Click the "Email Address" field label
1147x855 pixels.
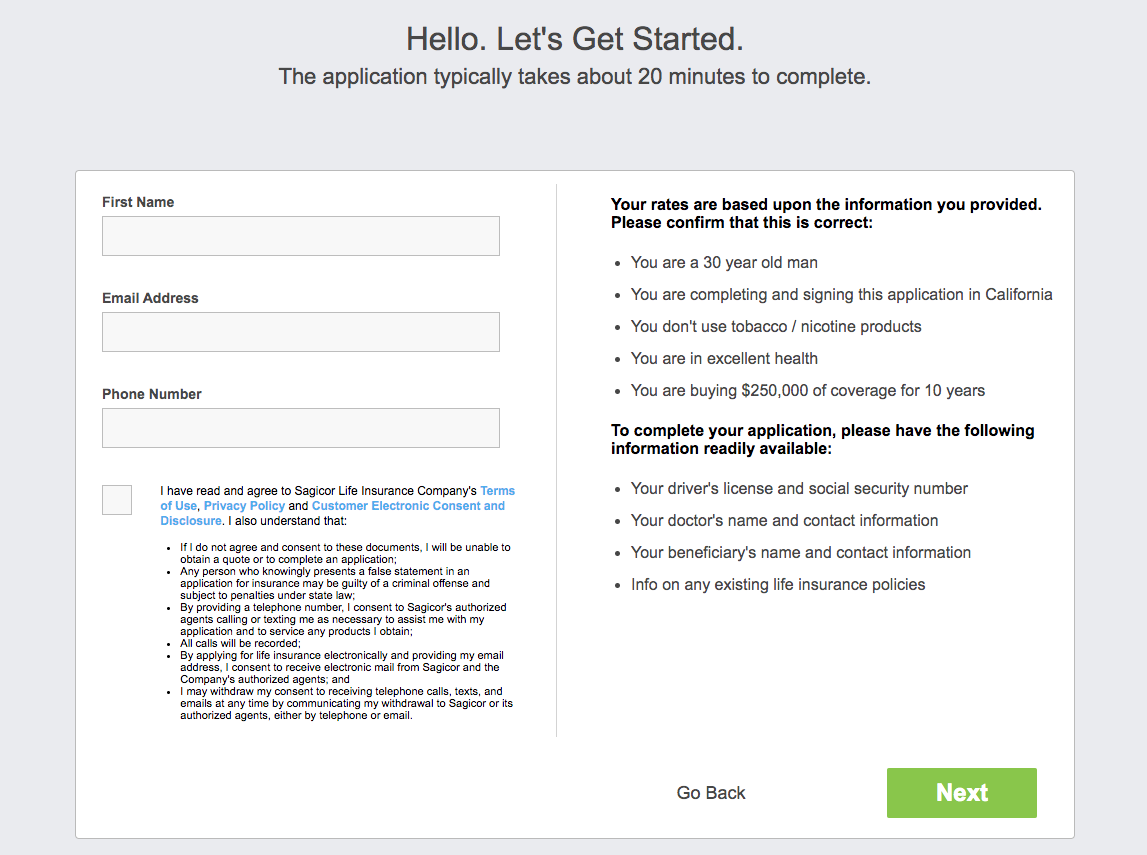(x=150, y=298)
